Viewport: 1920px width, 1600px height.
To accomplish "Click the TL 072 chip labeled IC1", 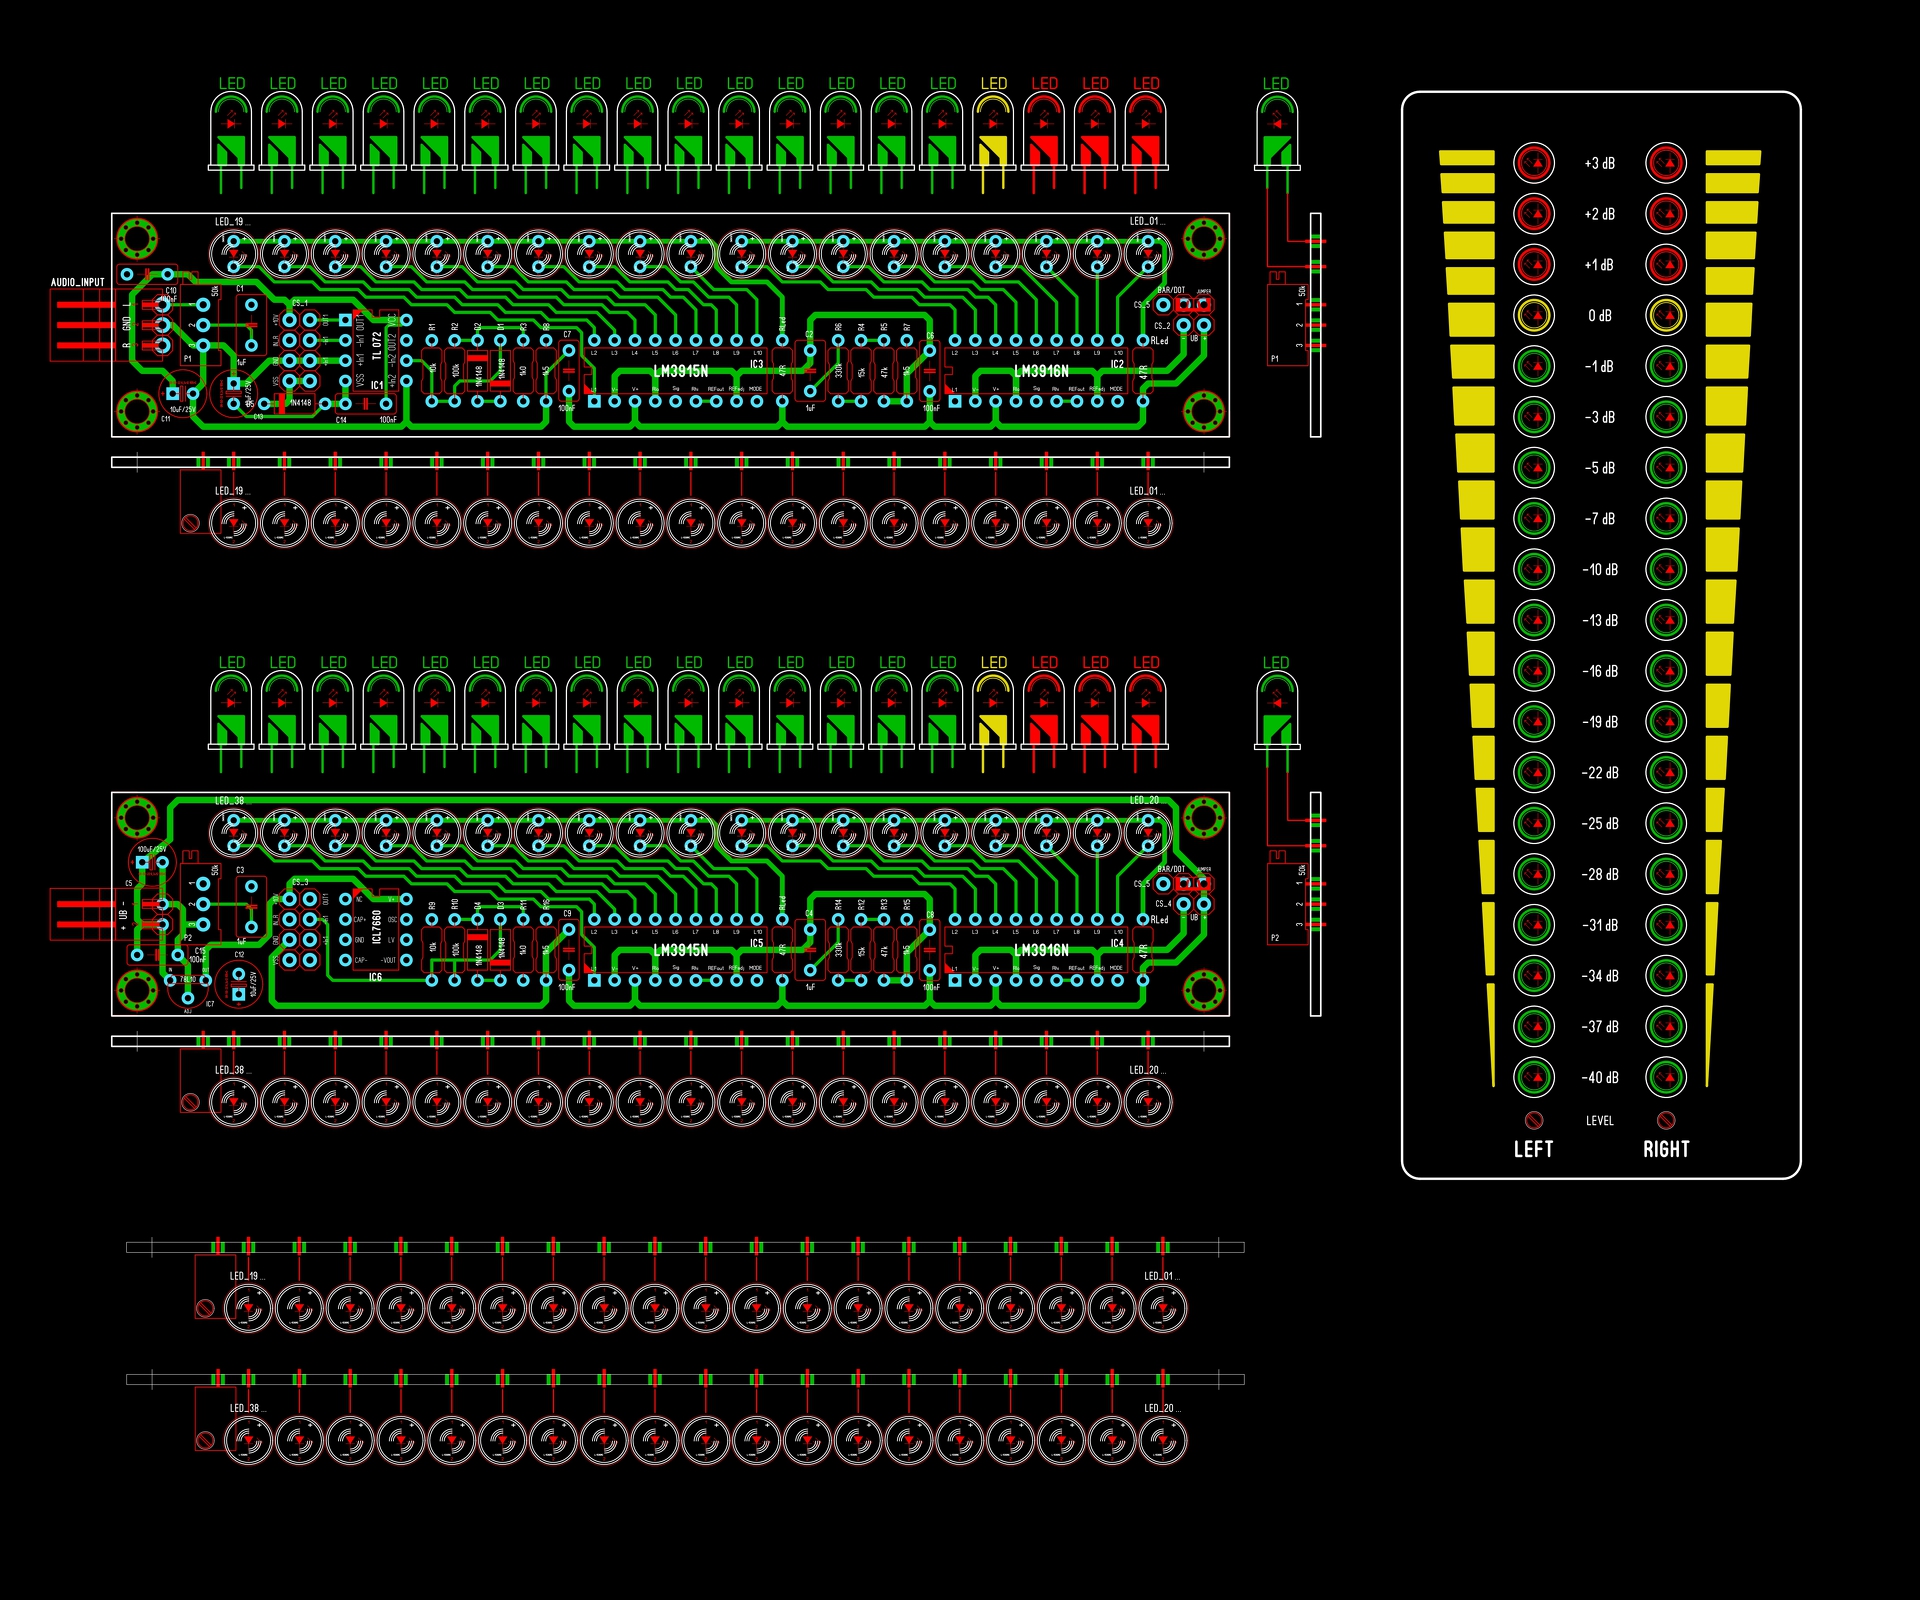I will click(376, 348).
